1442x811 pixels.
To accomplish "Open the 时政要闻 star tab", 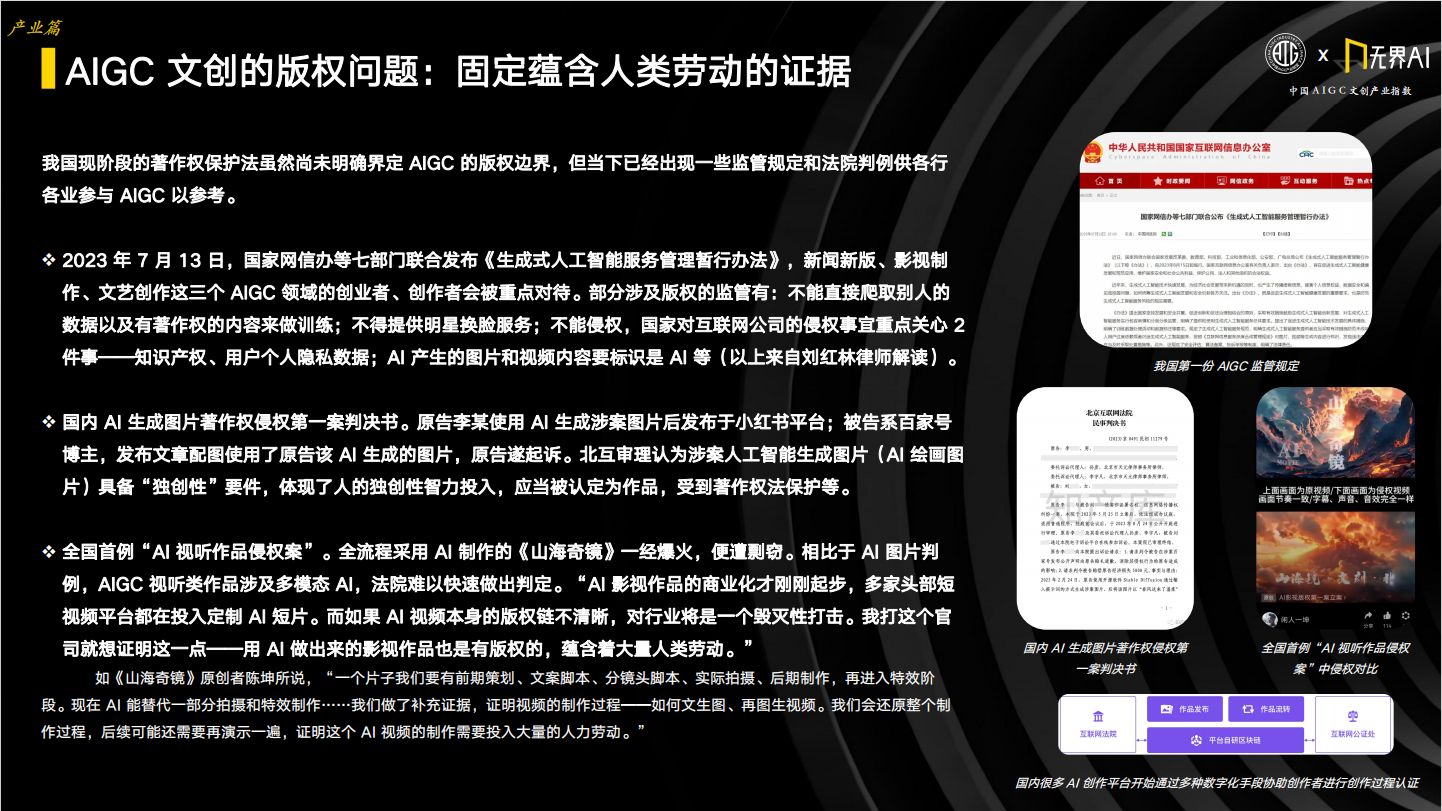I will pos(1172,181).
